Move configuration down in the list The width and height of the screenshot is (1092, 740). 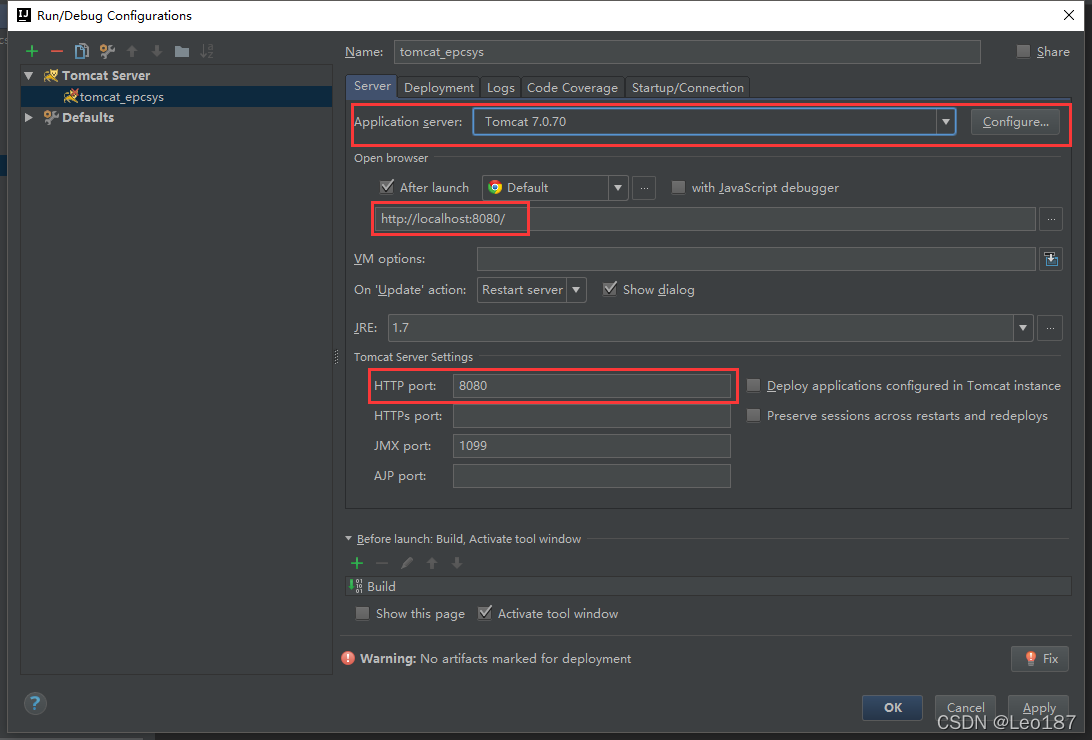coord(157,51)
